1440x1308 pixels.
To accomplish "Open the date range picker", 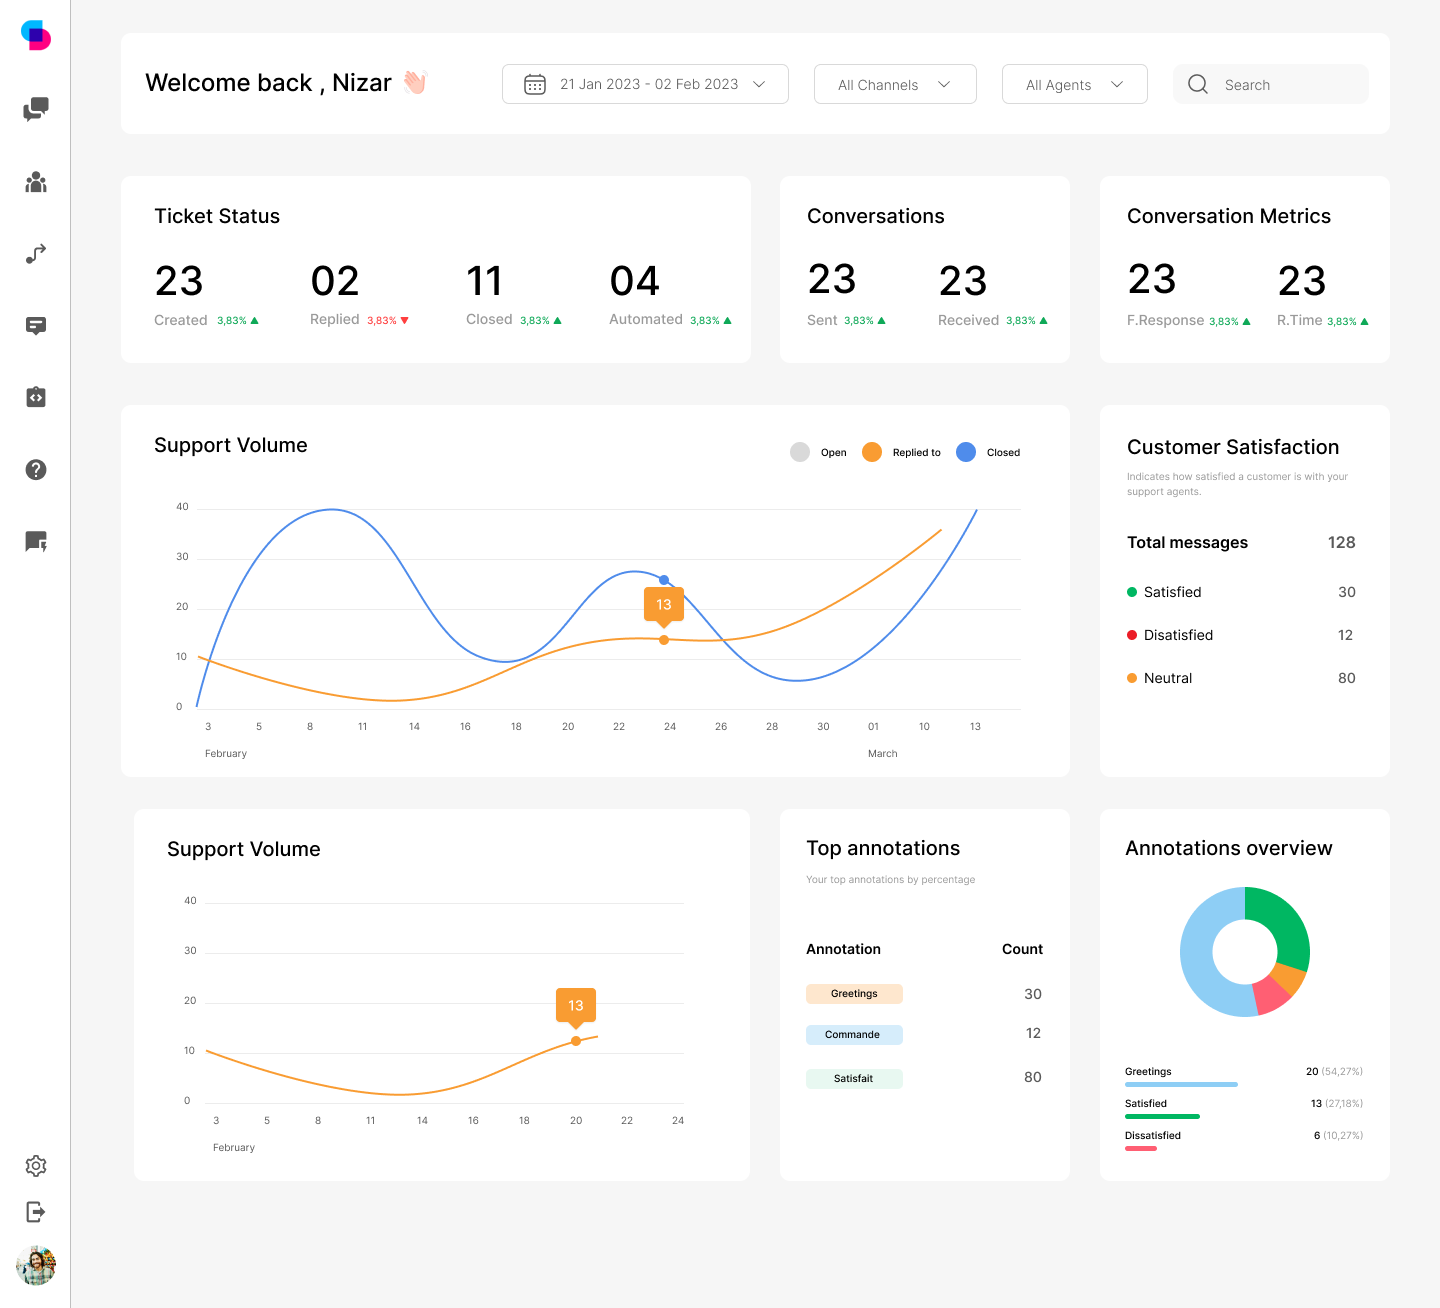I will coord(645,84).
